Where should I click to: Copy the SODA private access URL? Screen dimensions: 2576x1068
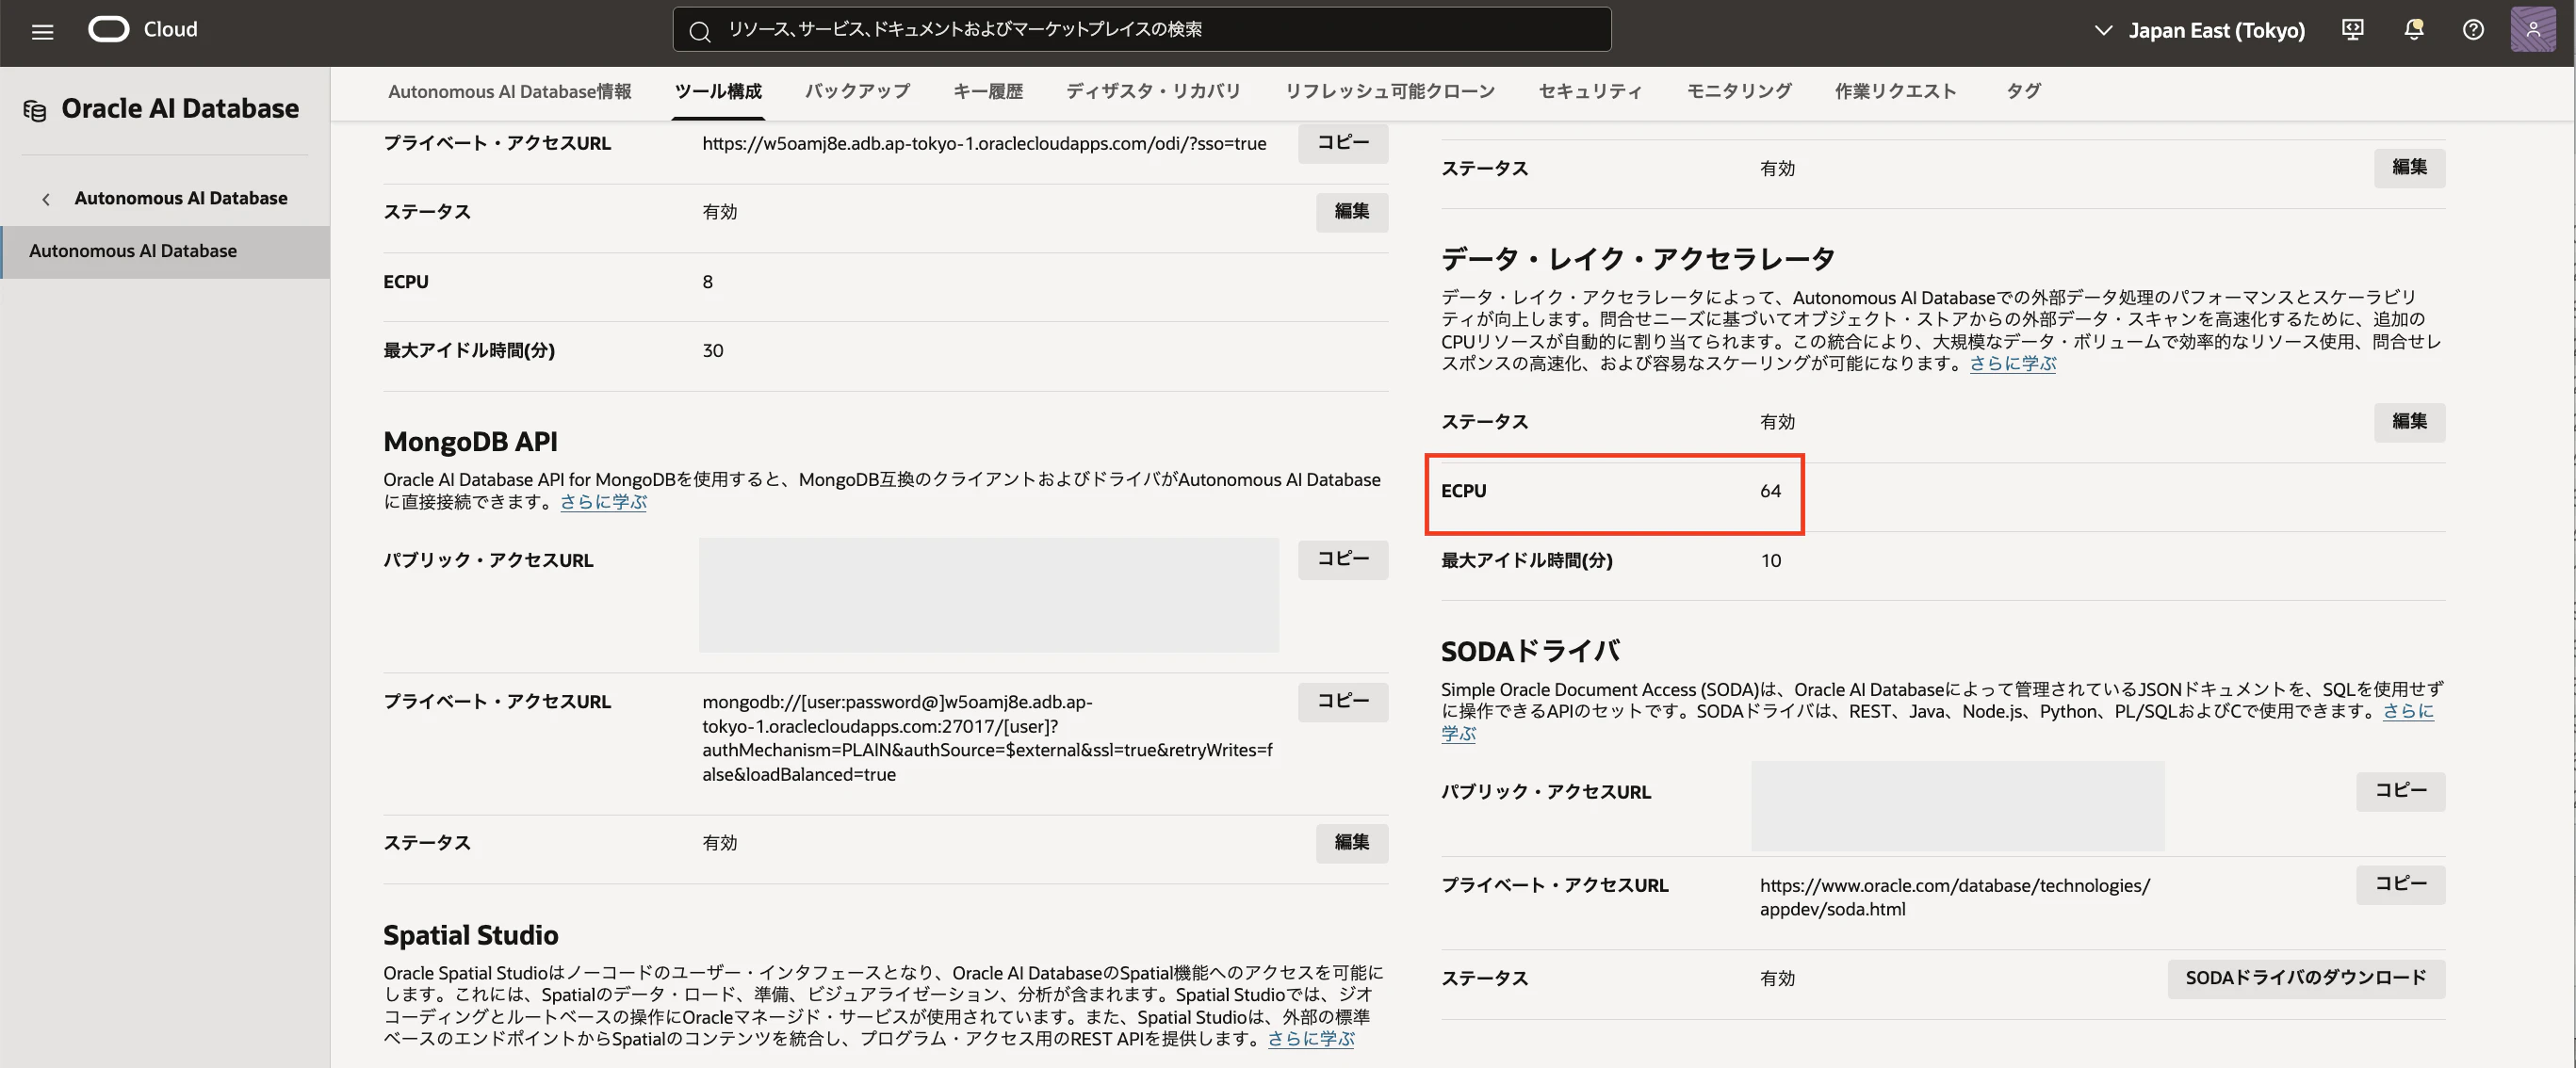point(2400,884)
